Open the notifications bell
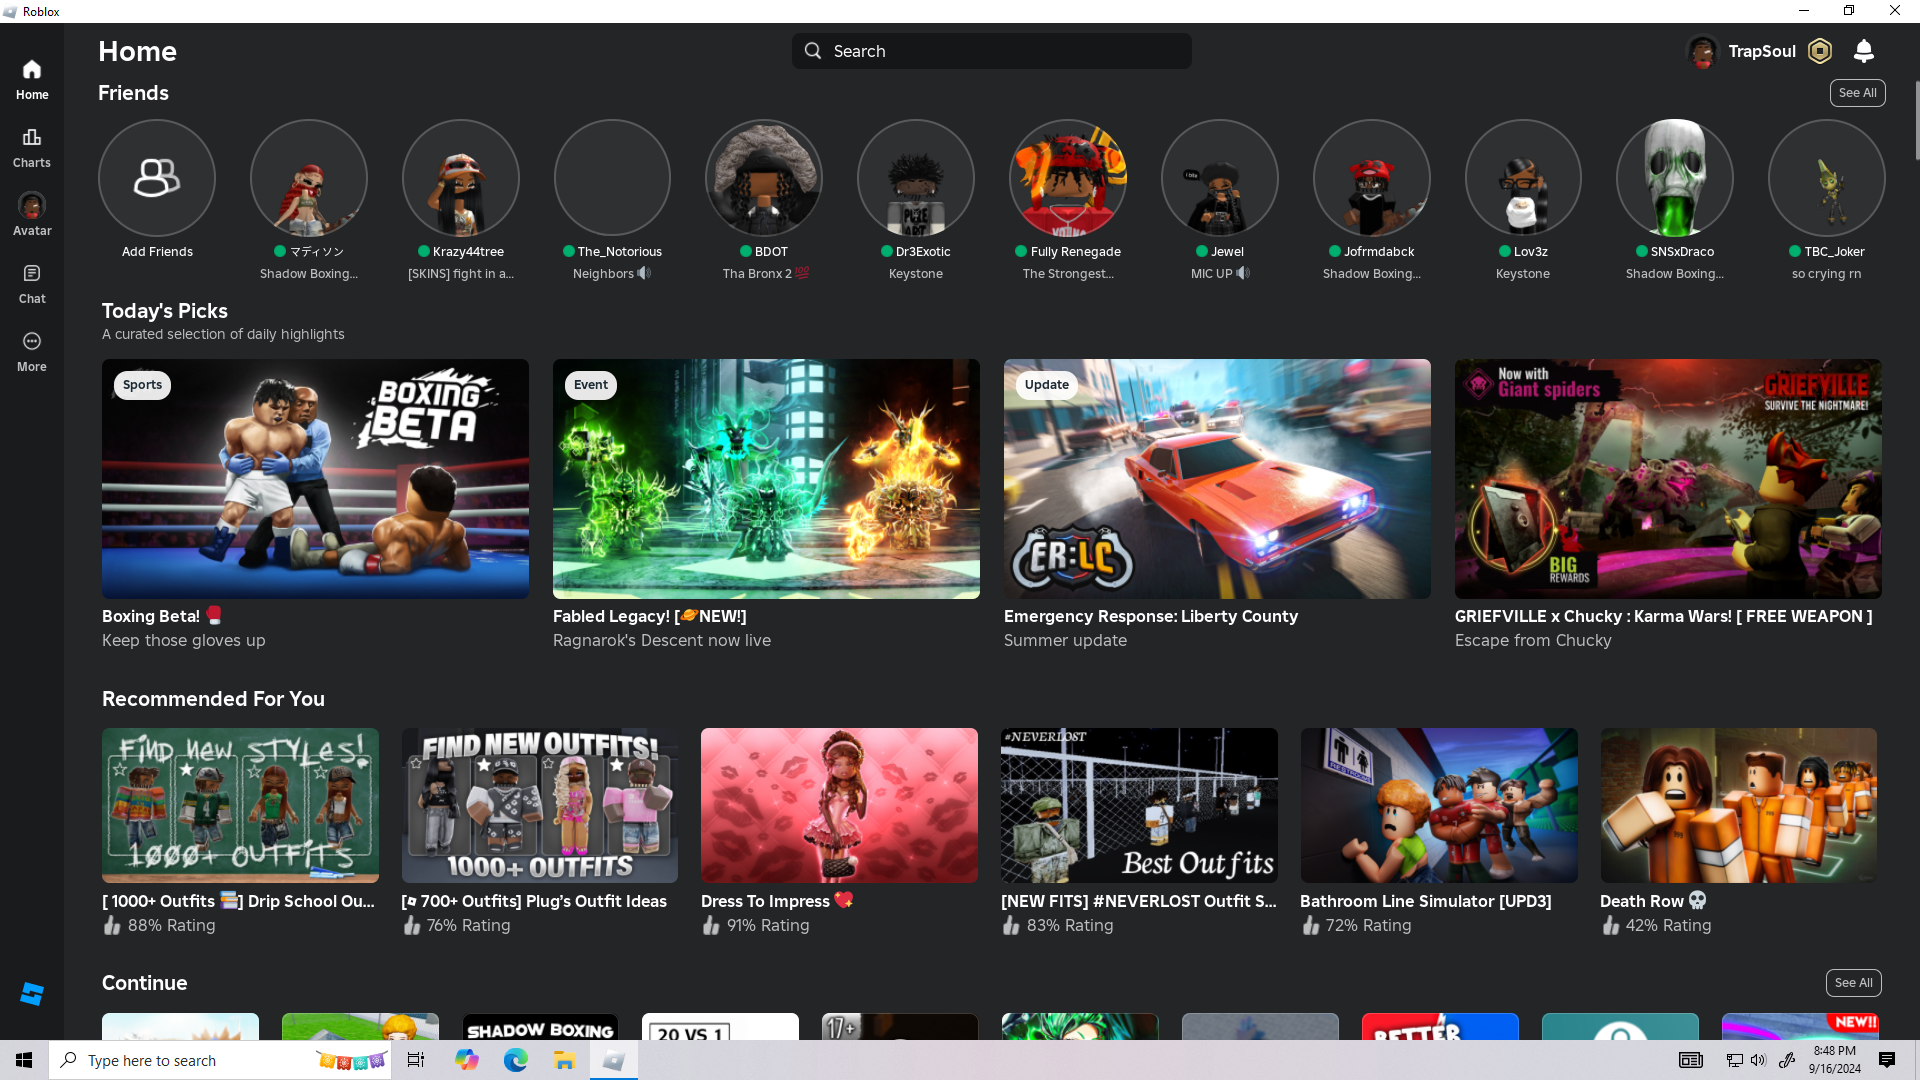The image size is (1920, 1080). pyautogui.click(x=1864, y=51)
